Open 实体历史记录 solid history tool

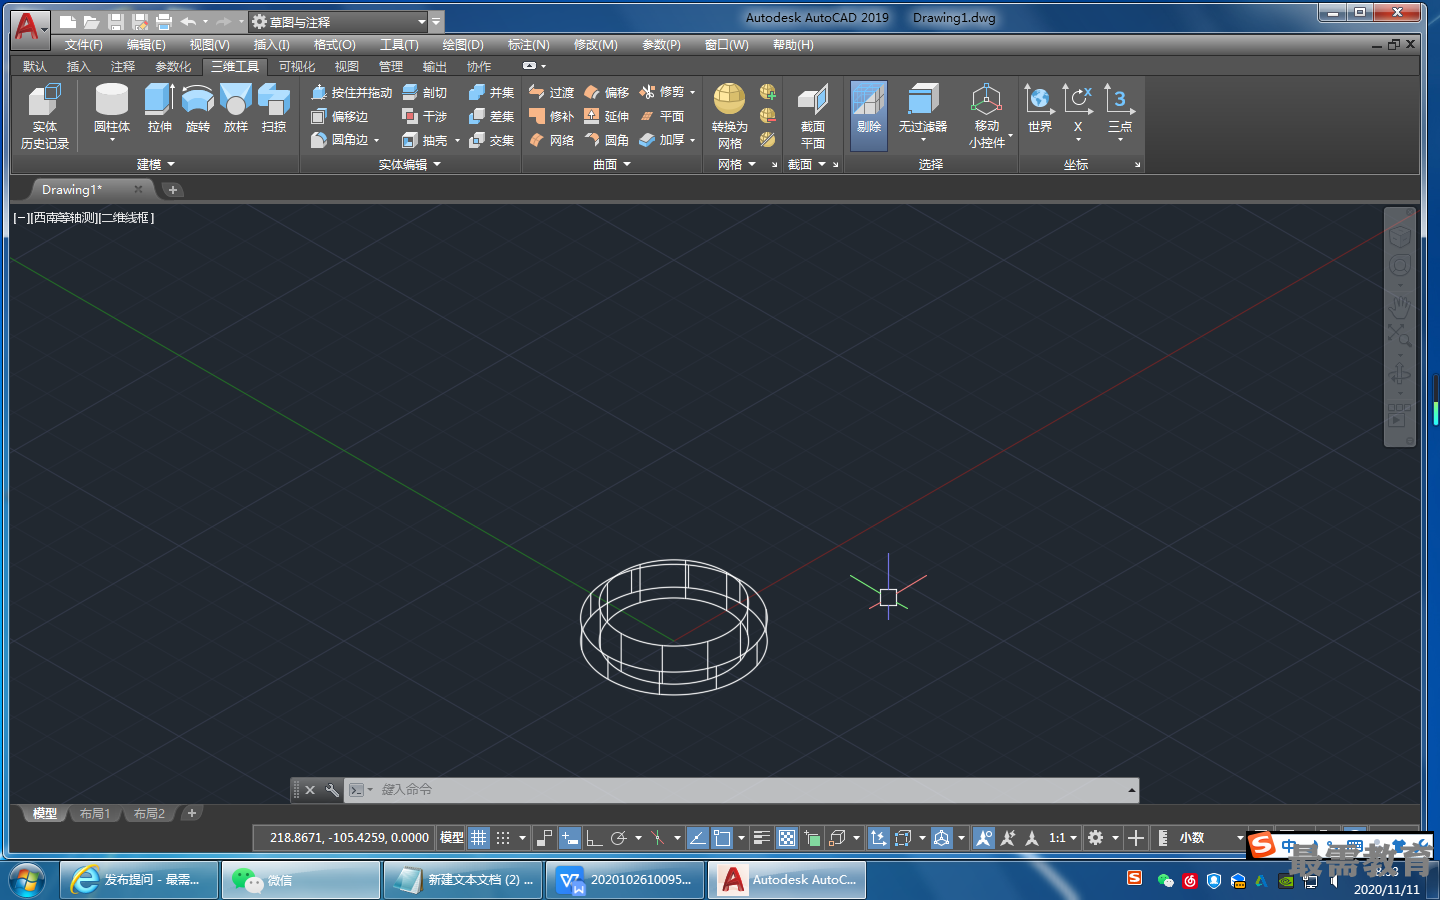45,116
